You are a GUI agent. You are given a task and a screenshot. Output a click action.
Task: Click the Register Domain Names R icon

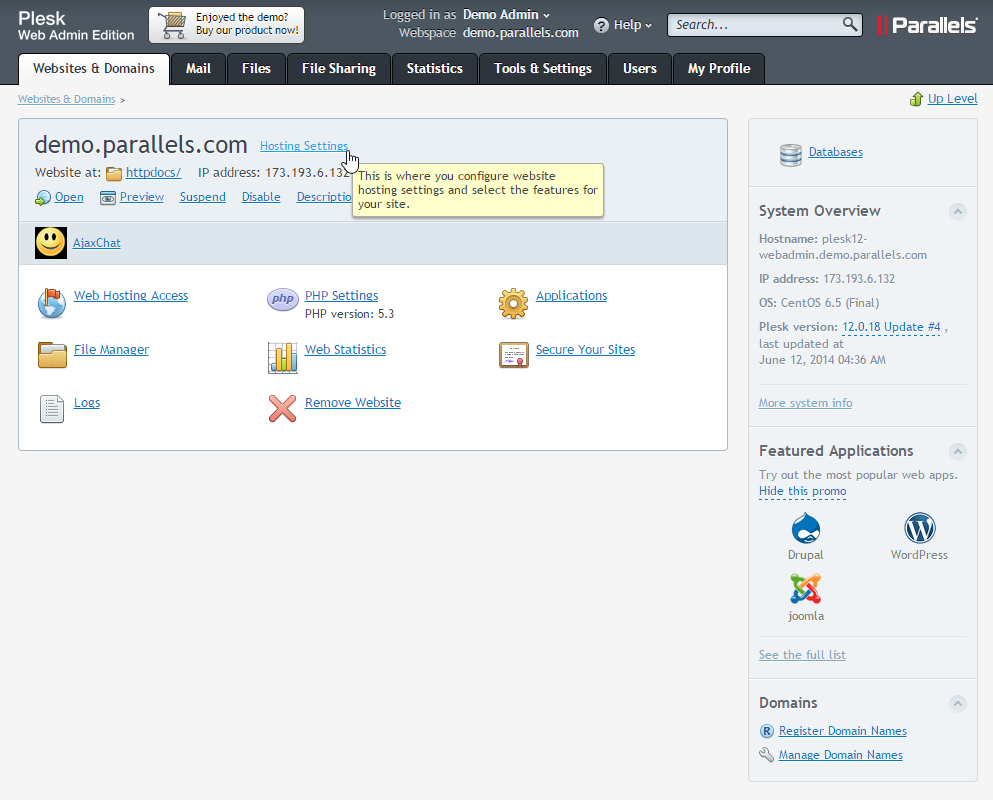766,731
